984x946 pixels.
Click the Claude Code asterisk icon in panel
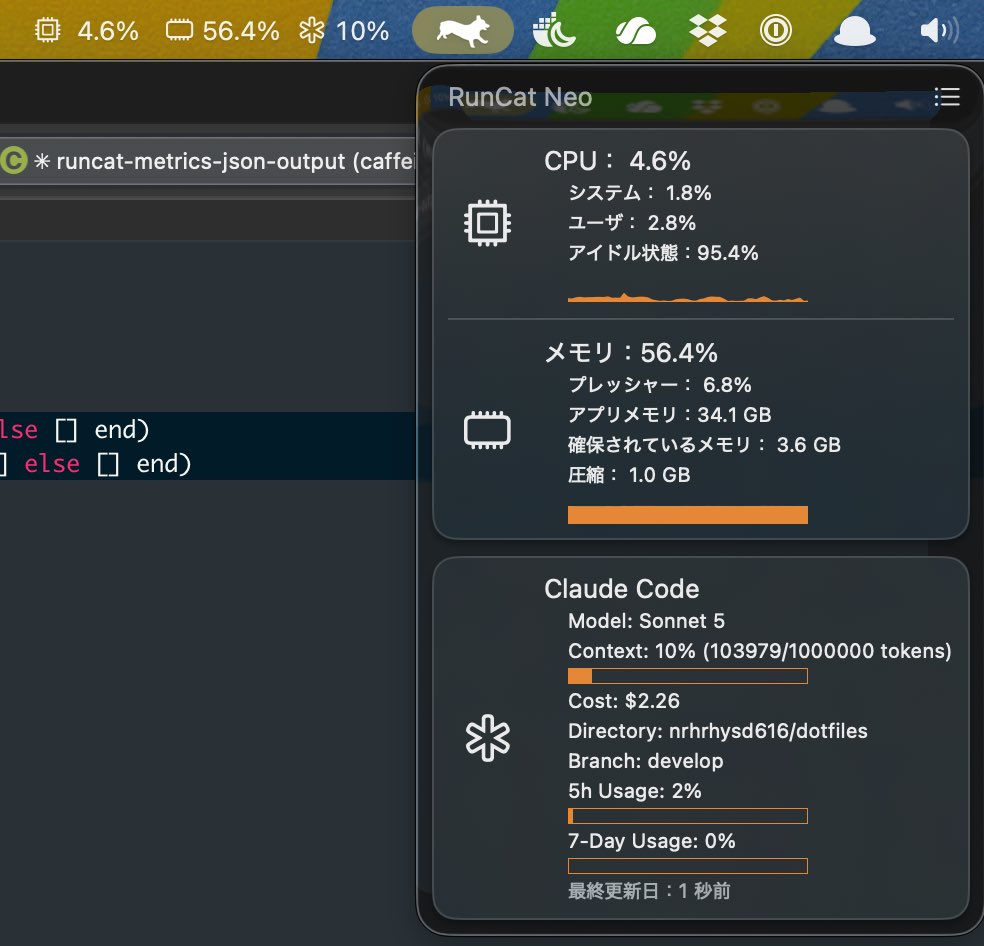[x=488, y=738]
